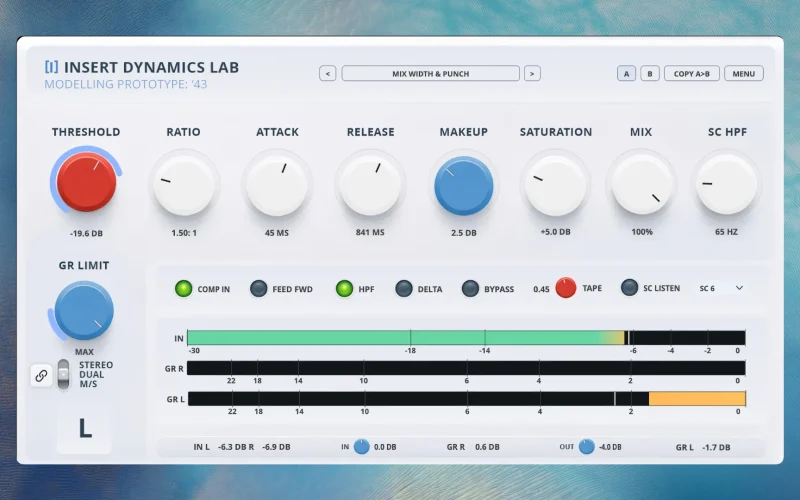Go to previous preset arrow

(x=328, y=73)
